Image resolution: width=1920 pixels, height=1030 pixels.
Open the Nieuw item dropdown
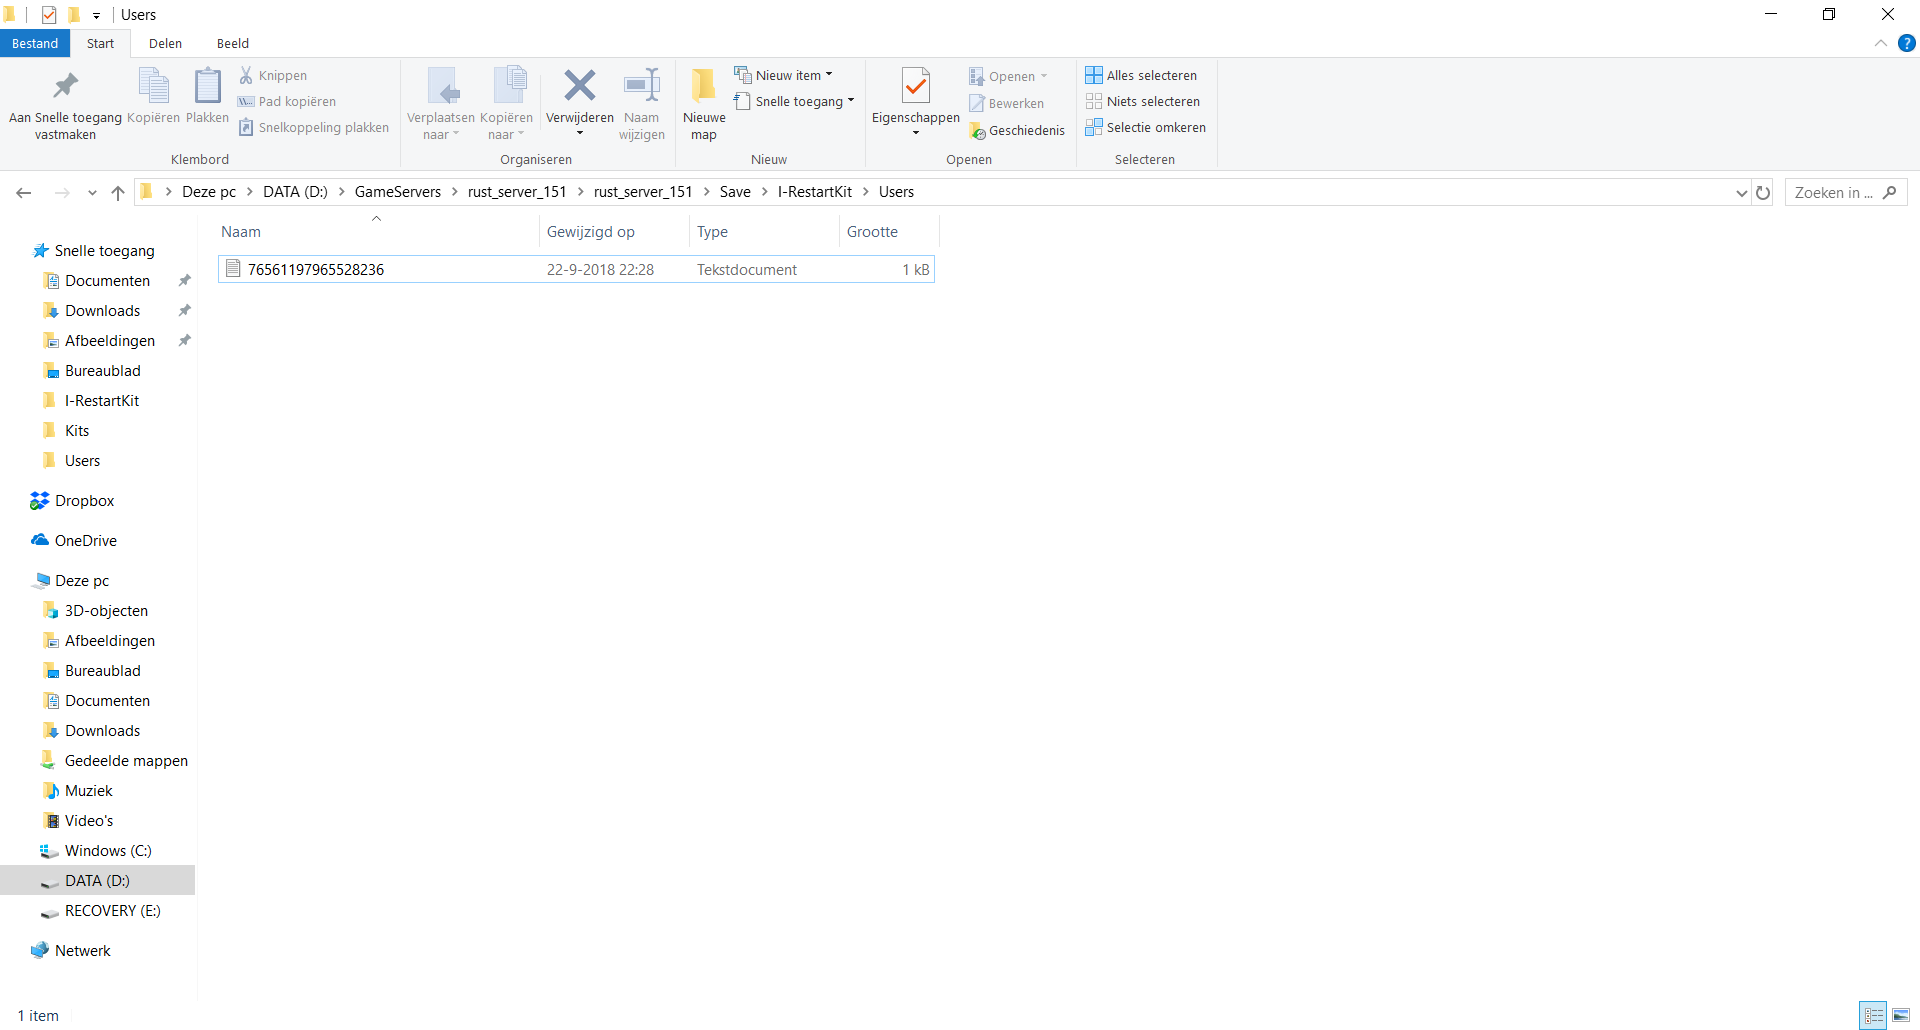(x=784, y=75)
